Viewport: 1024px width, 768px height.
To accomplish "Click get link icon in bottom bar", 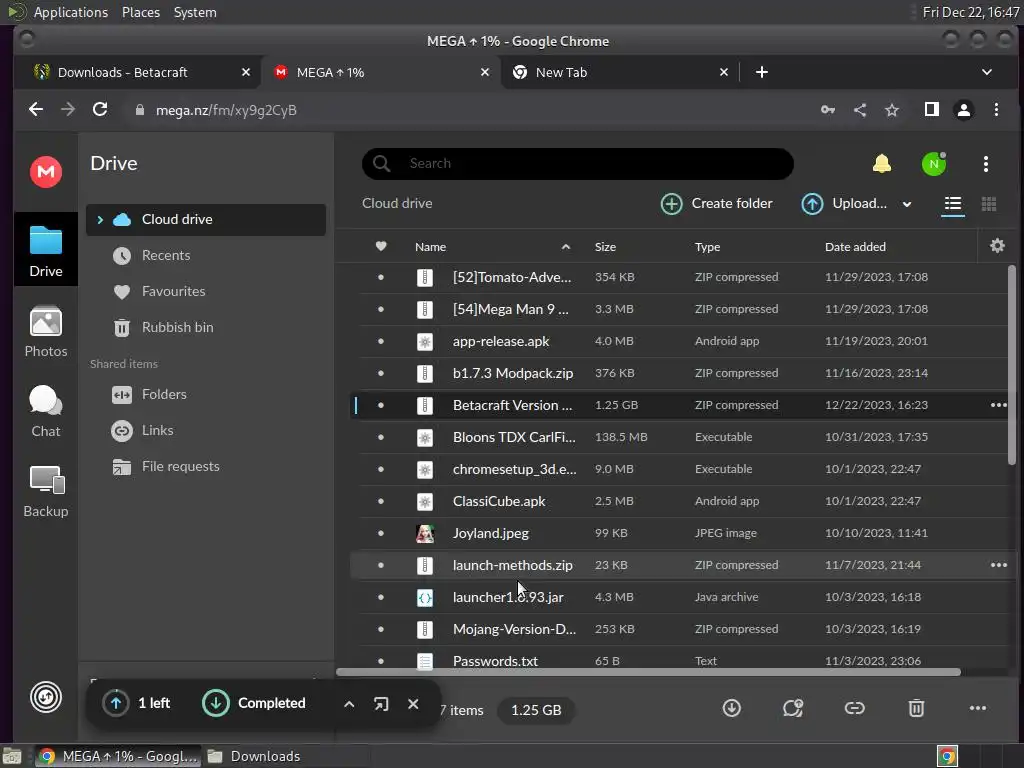I will [854, 708].
